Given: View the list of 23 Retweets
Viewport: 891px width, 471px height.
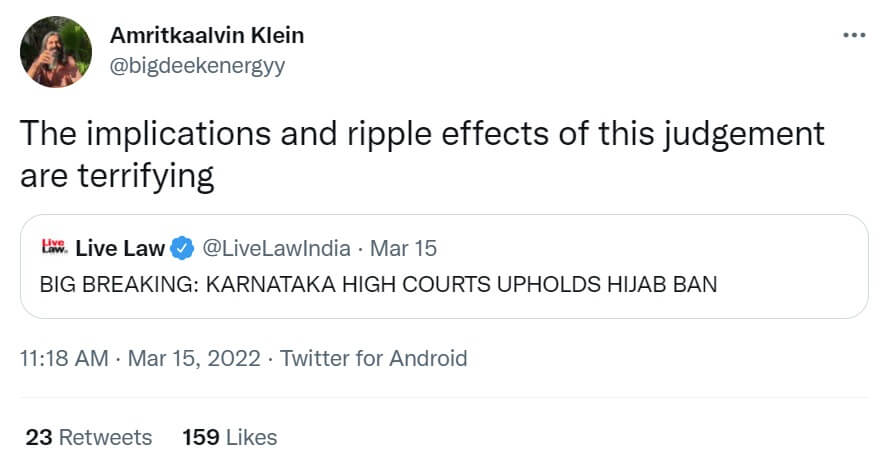Looking at the screenshot, I should tap(88, 437).
